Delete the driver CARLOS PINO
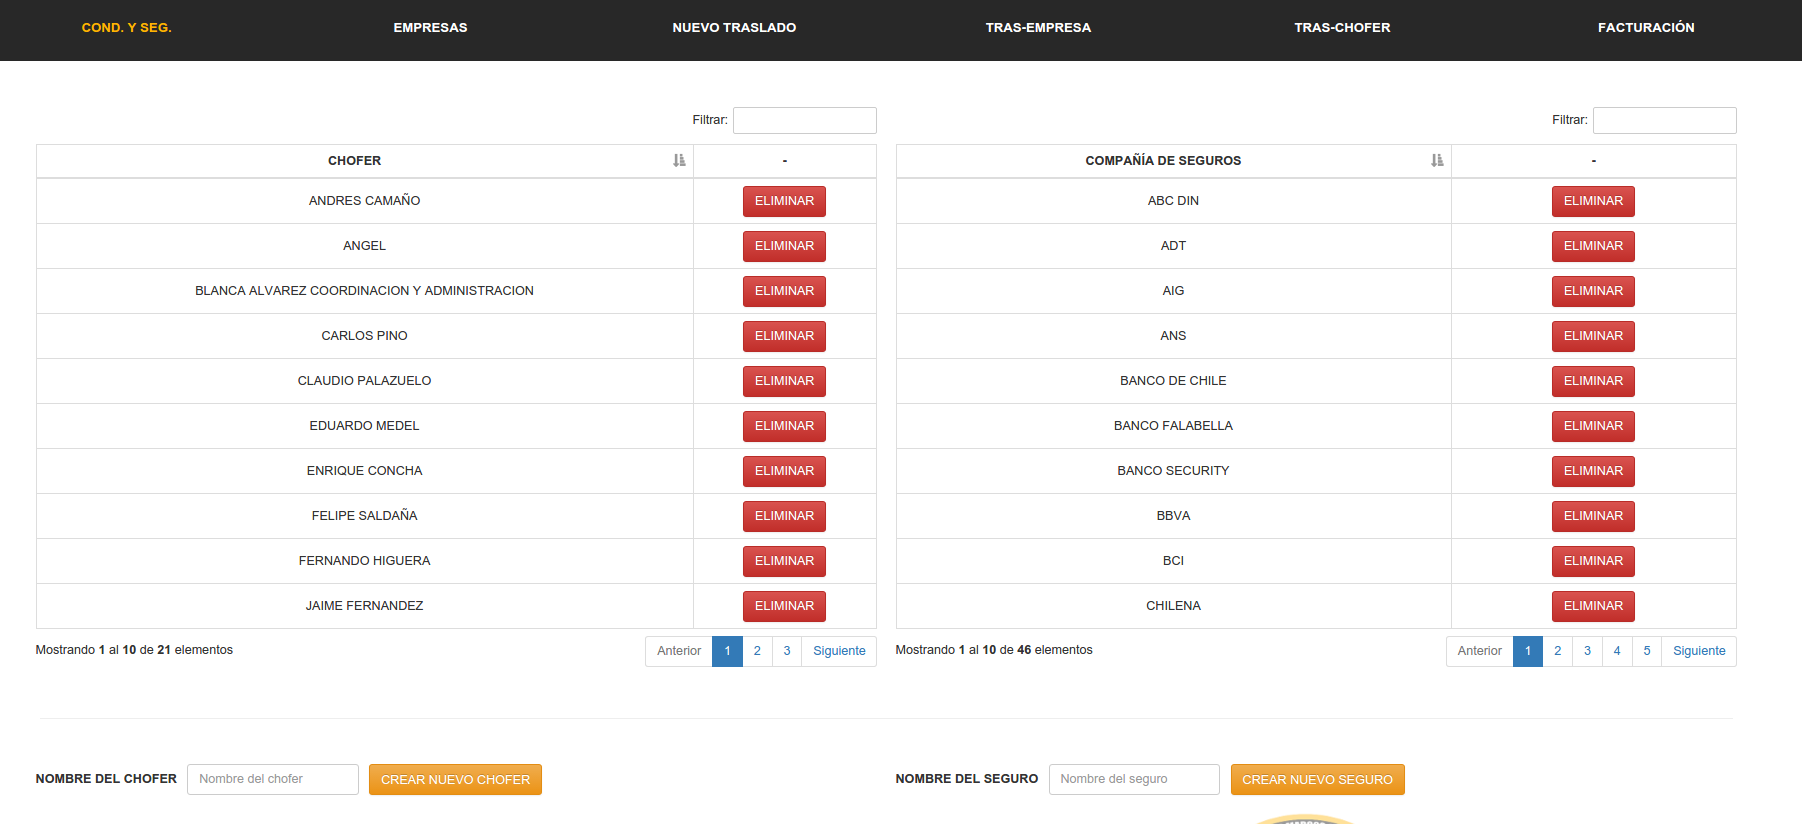The height and width of the screenshot is (824, 1802). point(784,336)
